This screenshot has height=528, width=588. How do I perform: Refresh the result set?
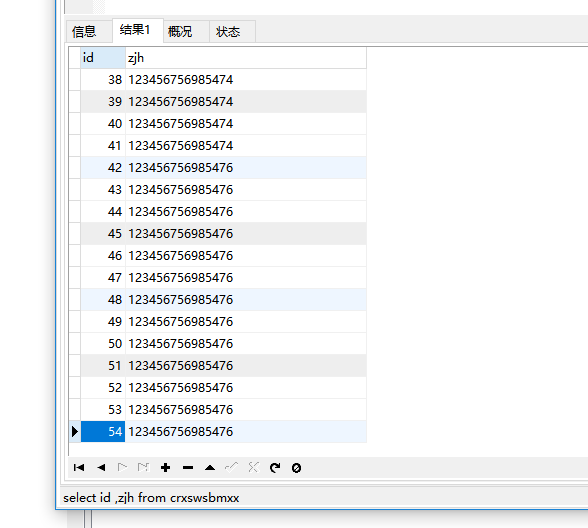point(275,468)
